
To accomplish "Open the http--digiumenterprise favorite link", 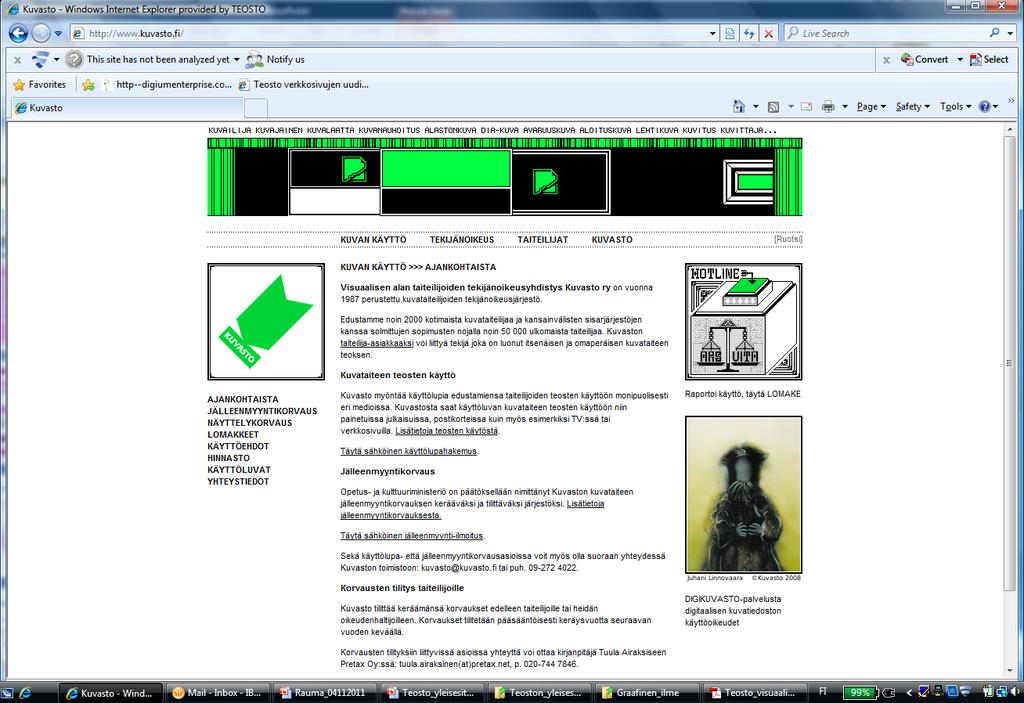I will [x=168, y=84].
